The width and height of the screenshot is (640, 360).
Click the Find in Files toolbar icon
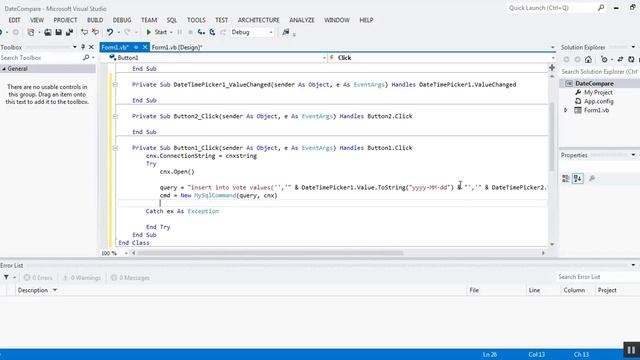[286, 32]
